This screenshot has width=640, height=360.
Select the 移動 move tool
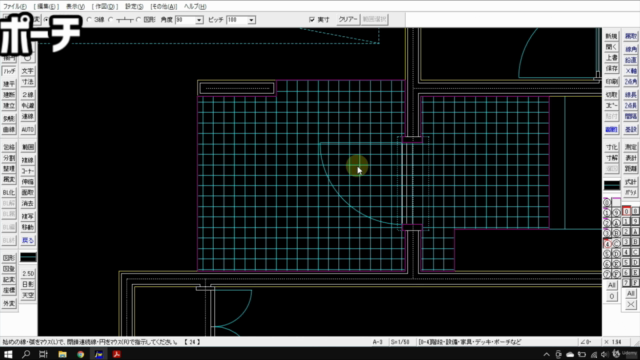(28, 227)
